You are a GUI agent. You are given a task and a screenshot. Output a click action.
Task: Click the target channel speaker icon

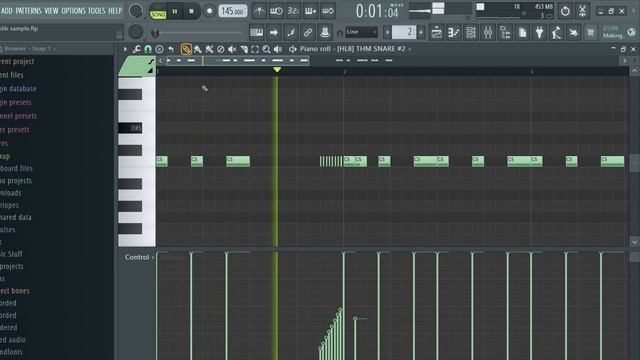coord(292,49)
